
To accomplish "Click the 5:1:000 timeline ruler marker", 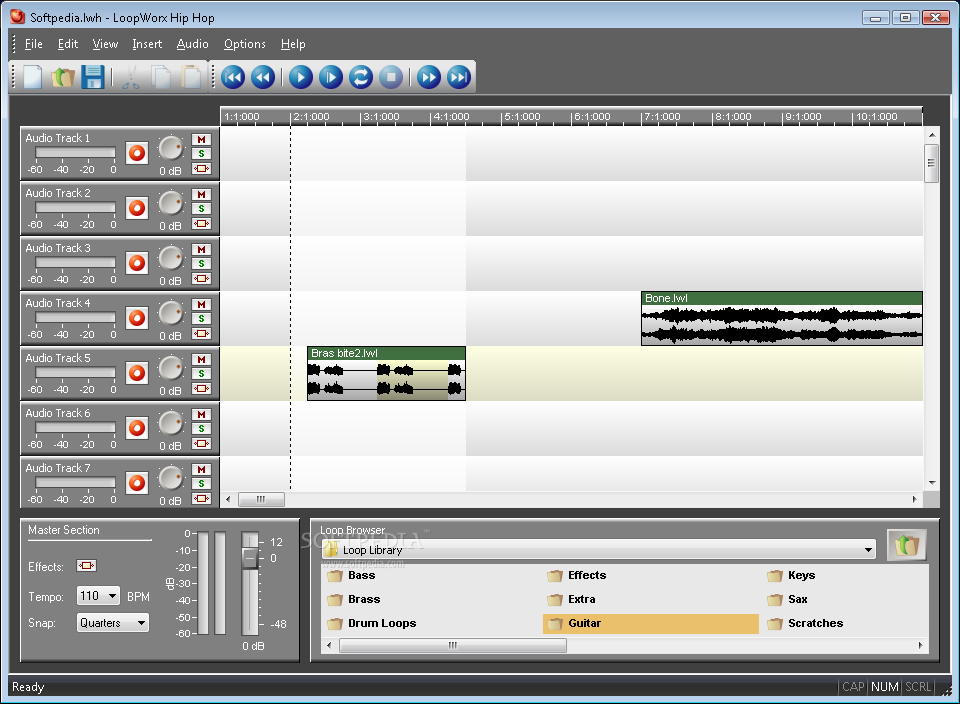I will point(522,116).
